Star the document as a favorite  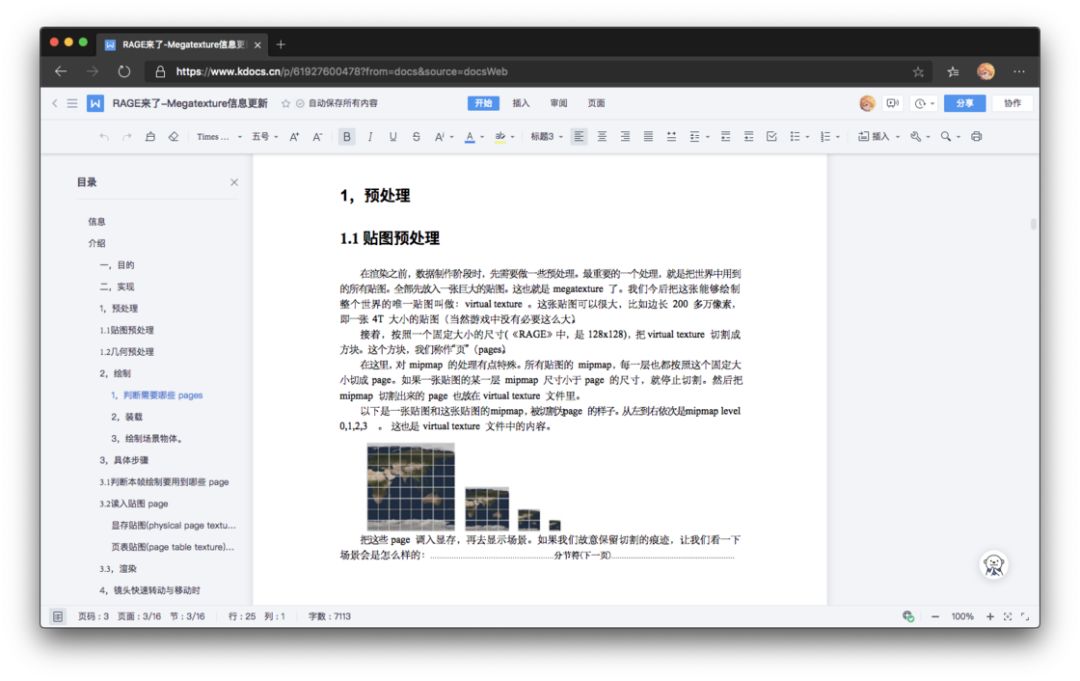point(285,103)
